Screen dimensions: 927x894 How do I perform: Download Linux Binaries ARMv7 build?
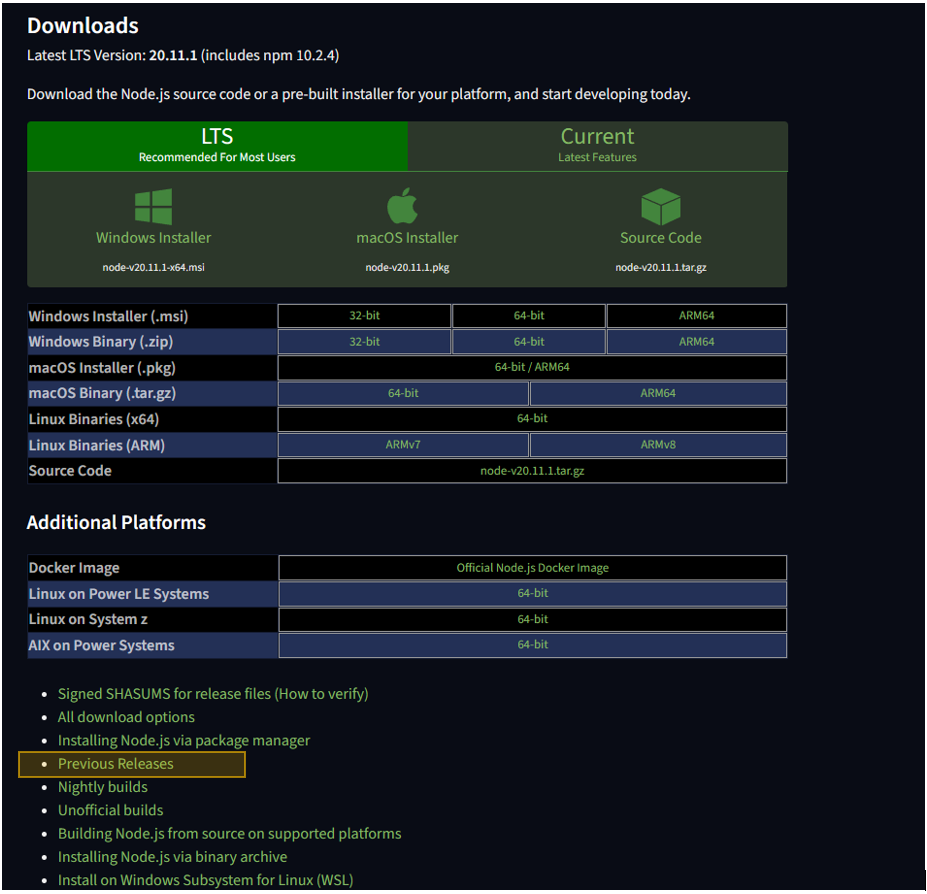click(x=403, y=444)
